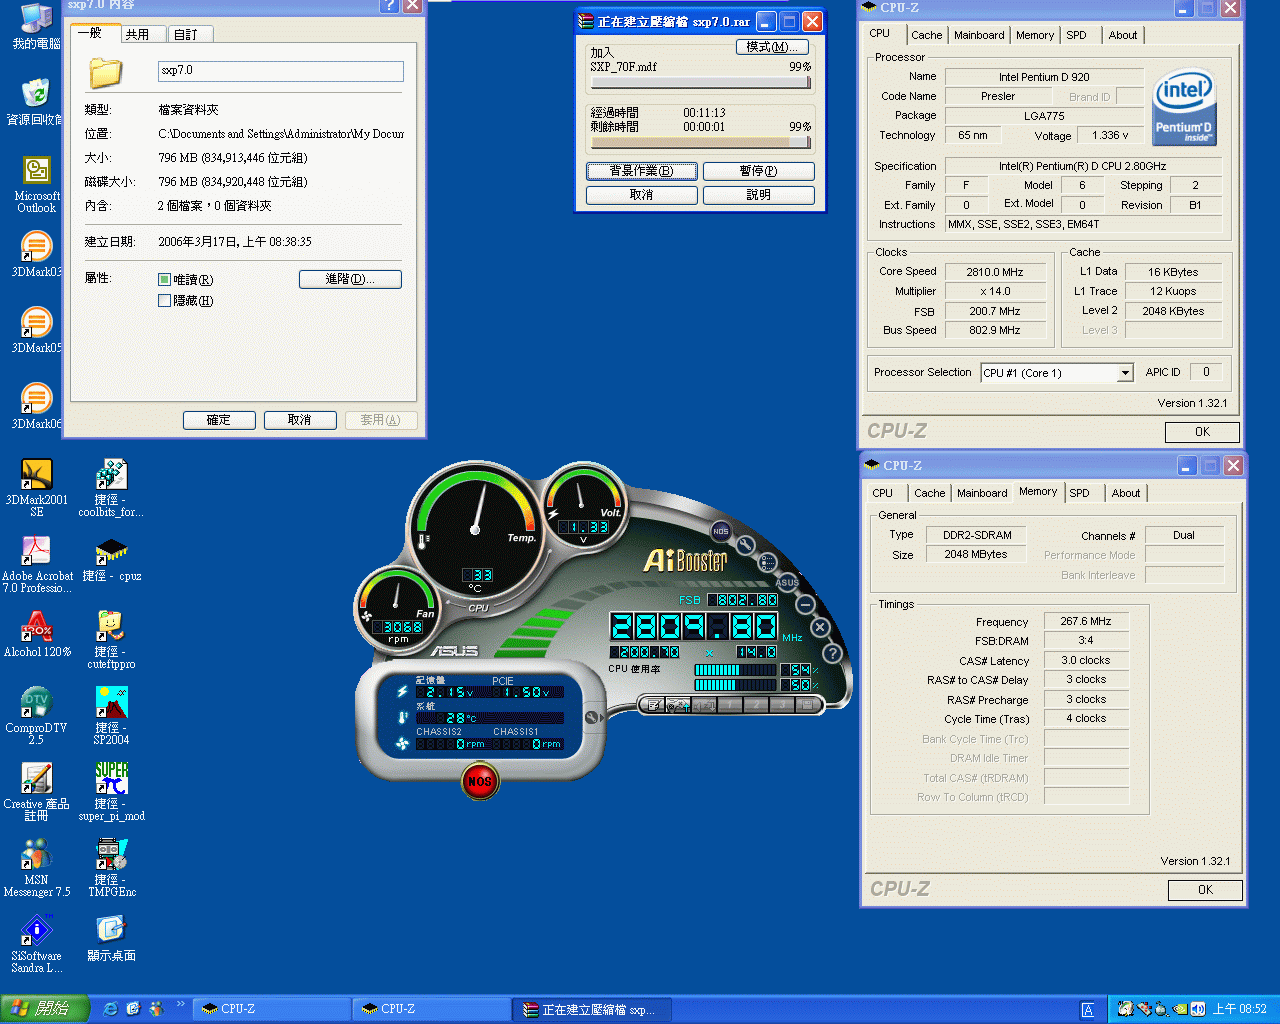Open the SP2004 shortcut icon
1280x1024 pixels.
(x=112, y=715)
